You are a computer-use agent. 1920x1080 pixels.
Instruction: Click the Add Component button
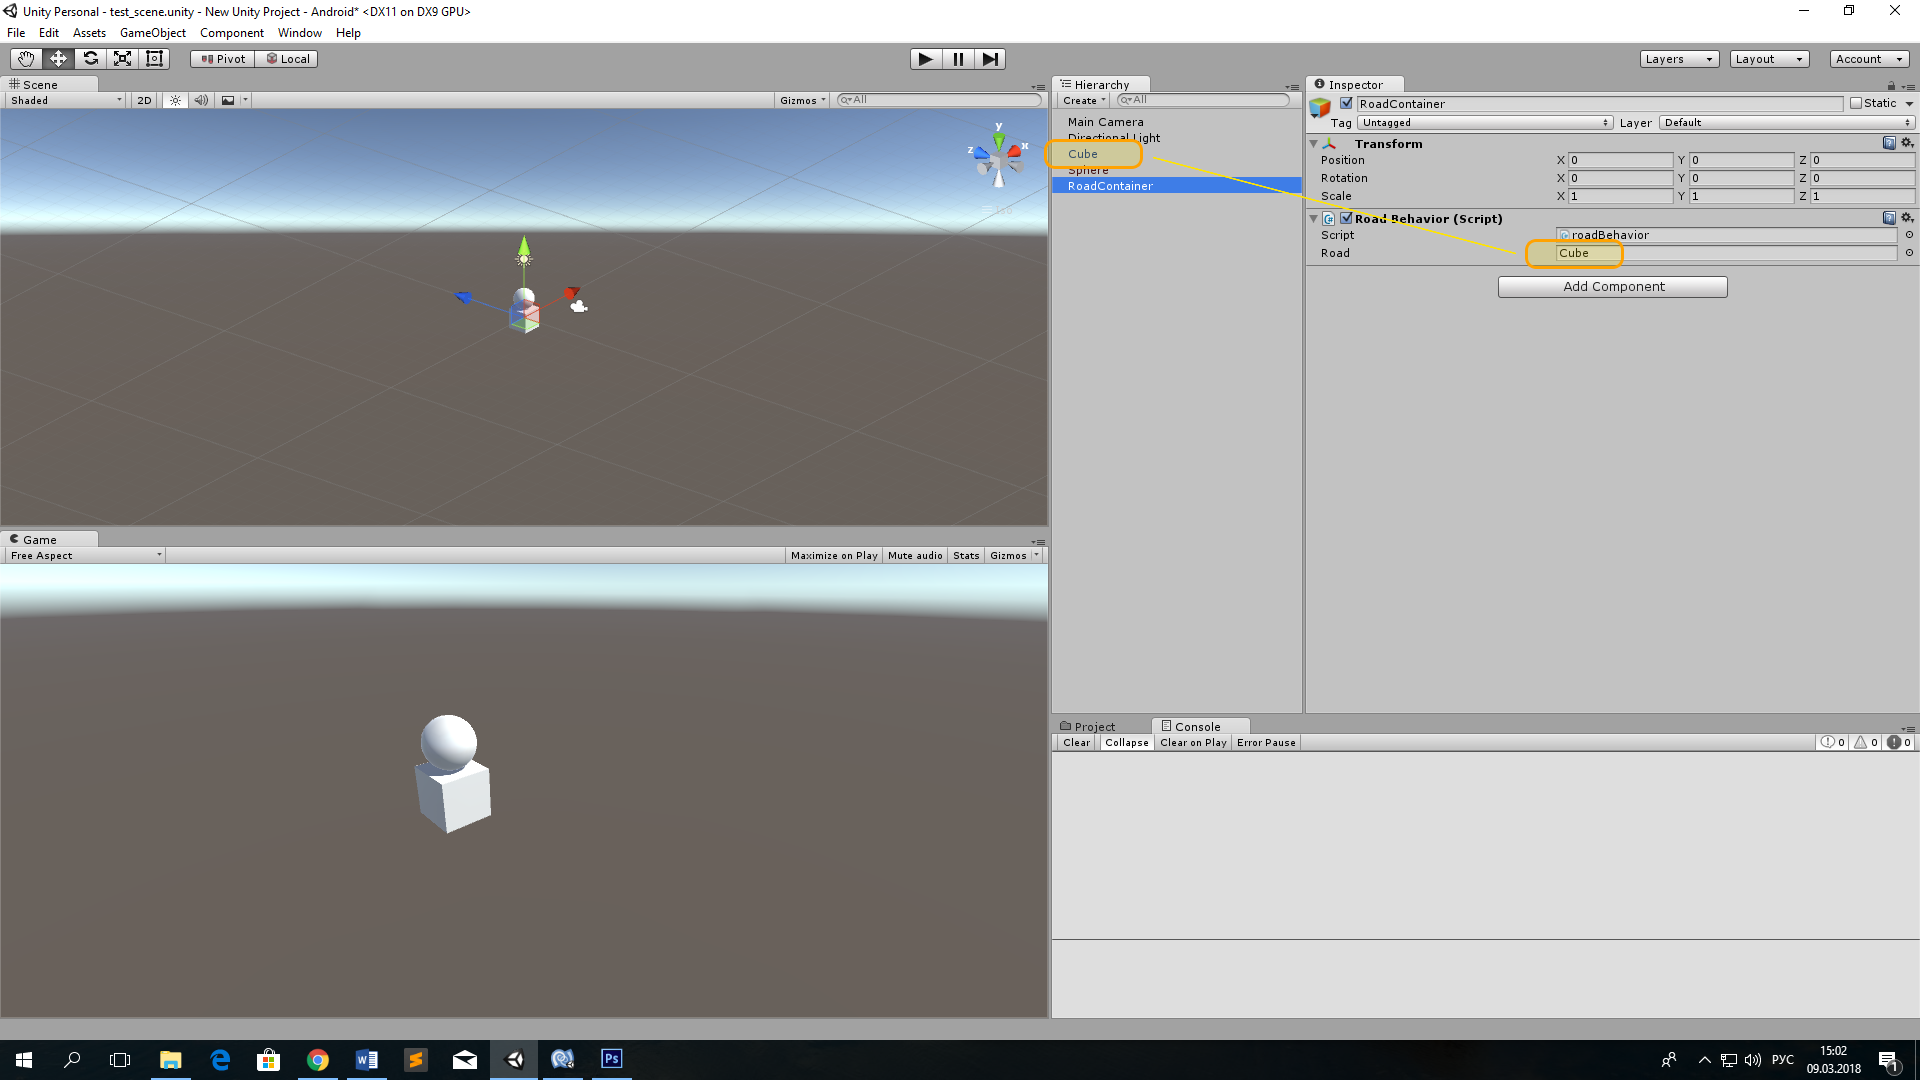[1612, 286]
